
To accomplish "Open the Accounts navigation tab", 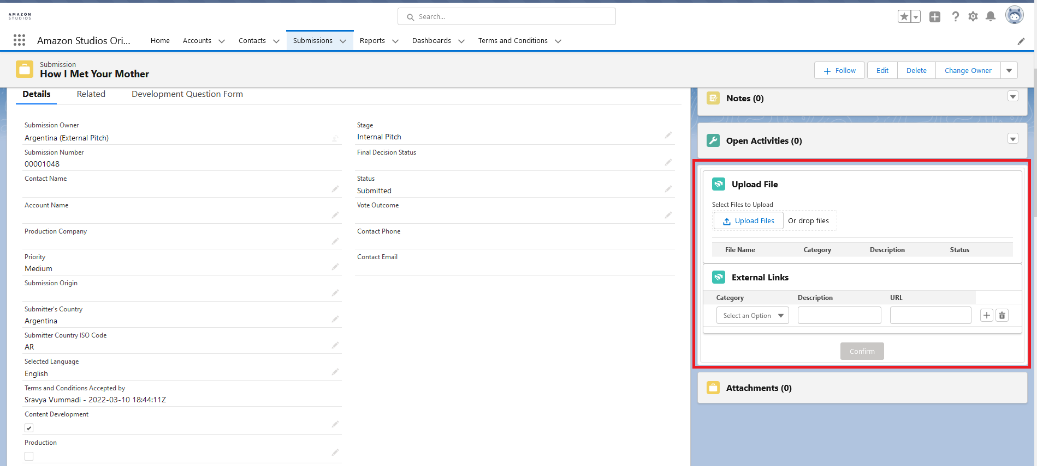I will pyautogui.click(x=197, y=40).
